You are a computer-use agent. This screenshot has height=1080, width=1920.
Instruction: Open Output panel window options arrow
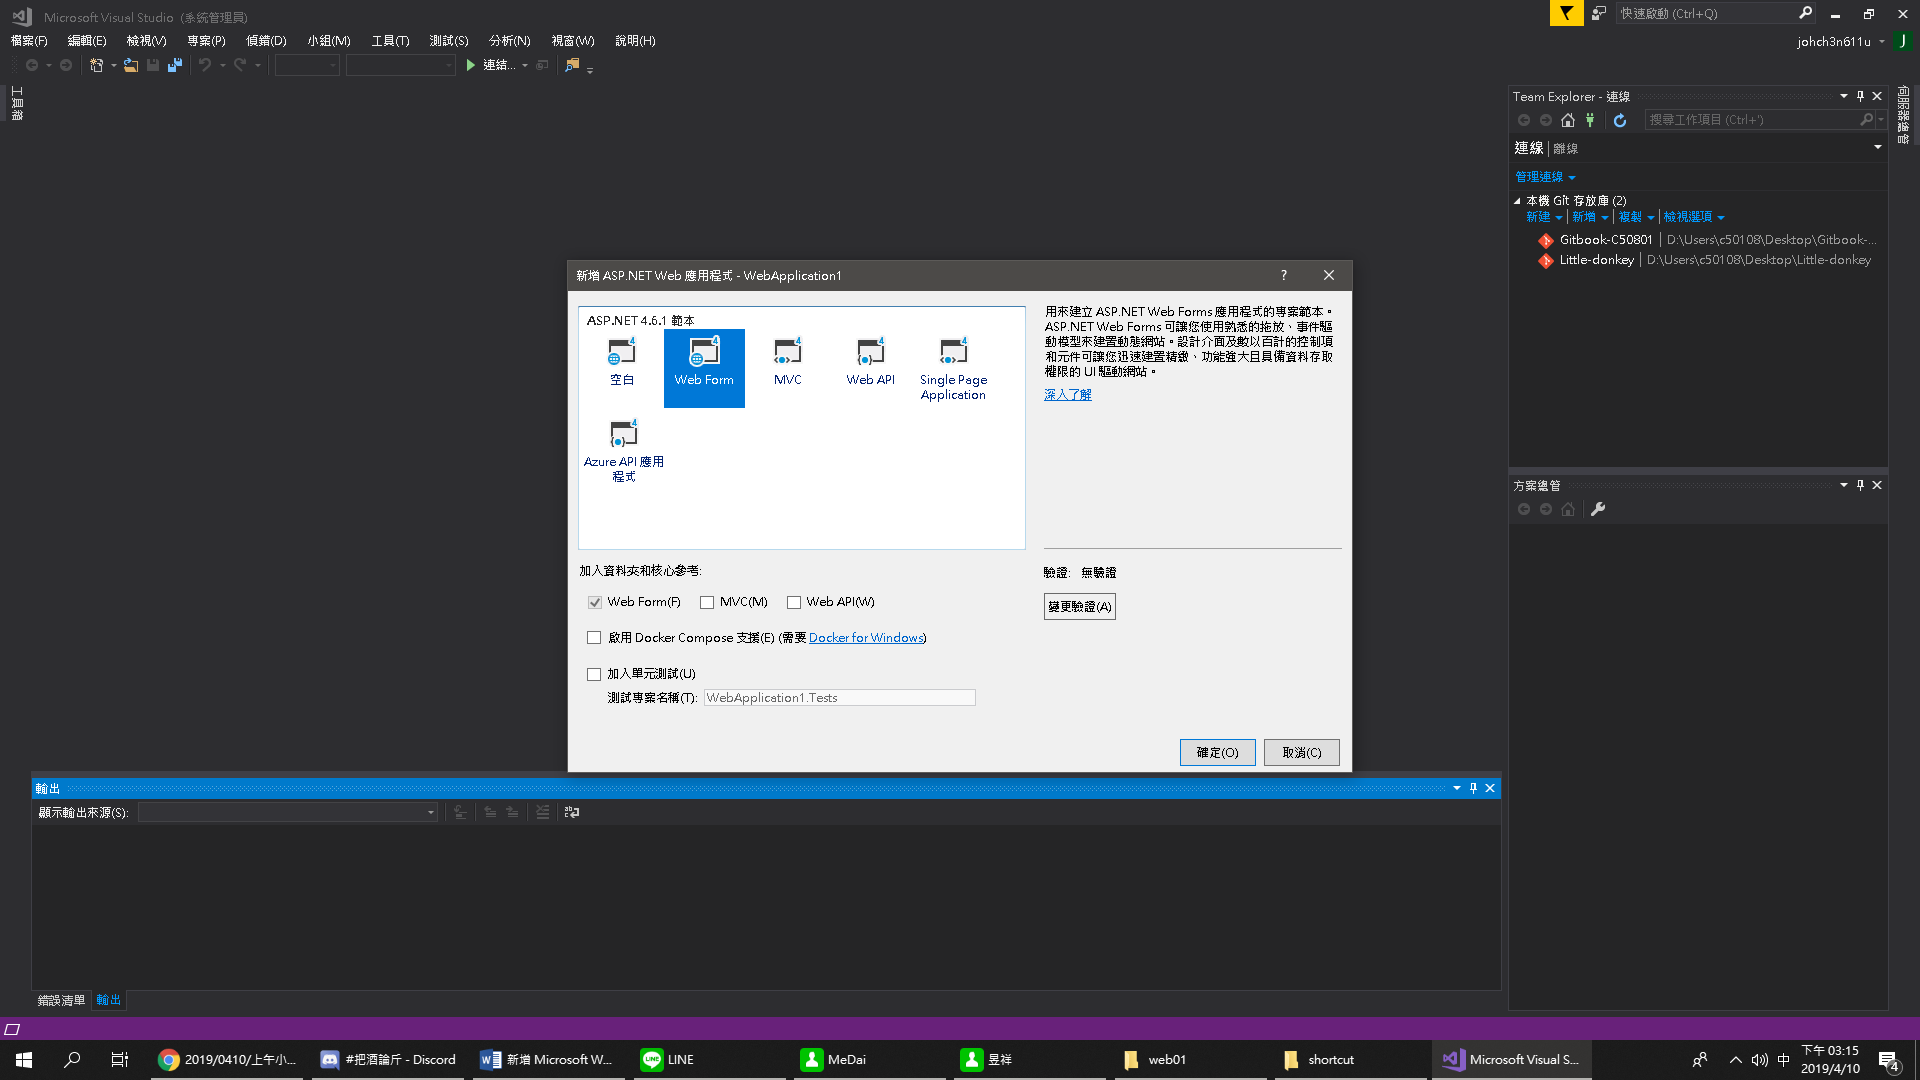click(1456, 788)
